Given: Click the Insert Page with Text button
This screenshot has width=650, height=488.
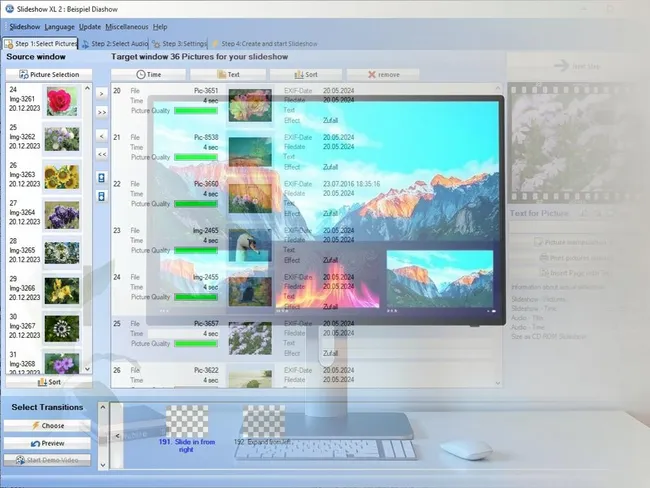Looking at the screenshot, I should [x=573, y=273].
